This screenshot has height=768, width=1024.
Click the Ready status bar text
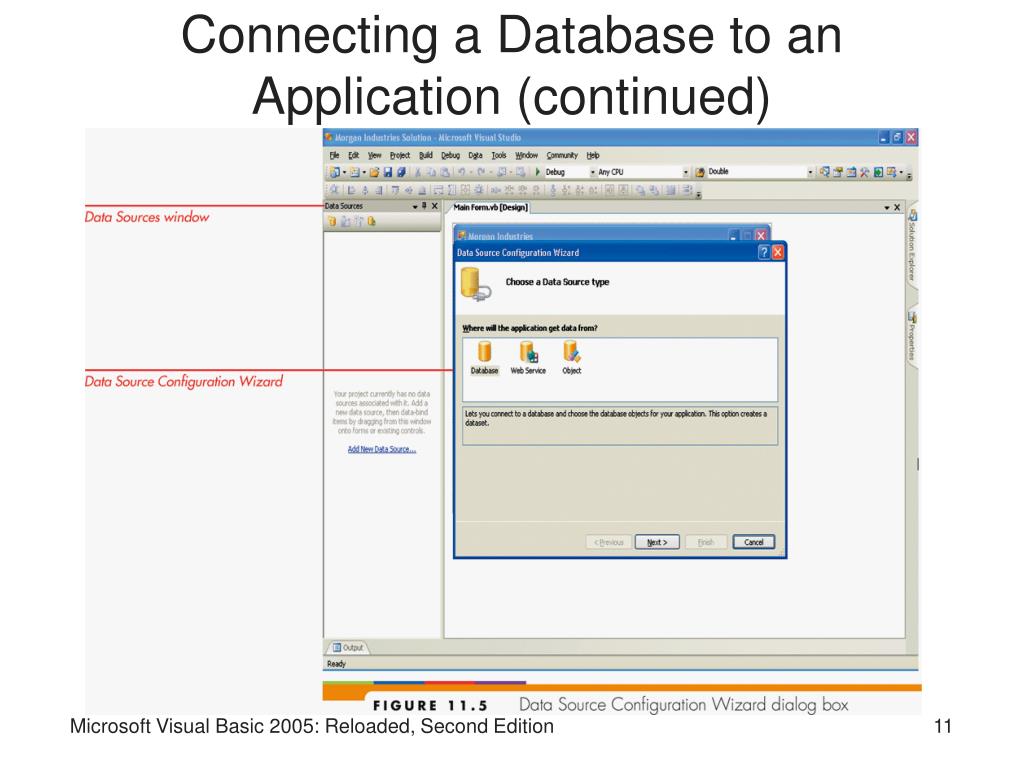click(x=336, y=664)
